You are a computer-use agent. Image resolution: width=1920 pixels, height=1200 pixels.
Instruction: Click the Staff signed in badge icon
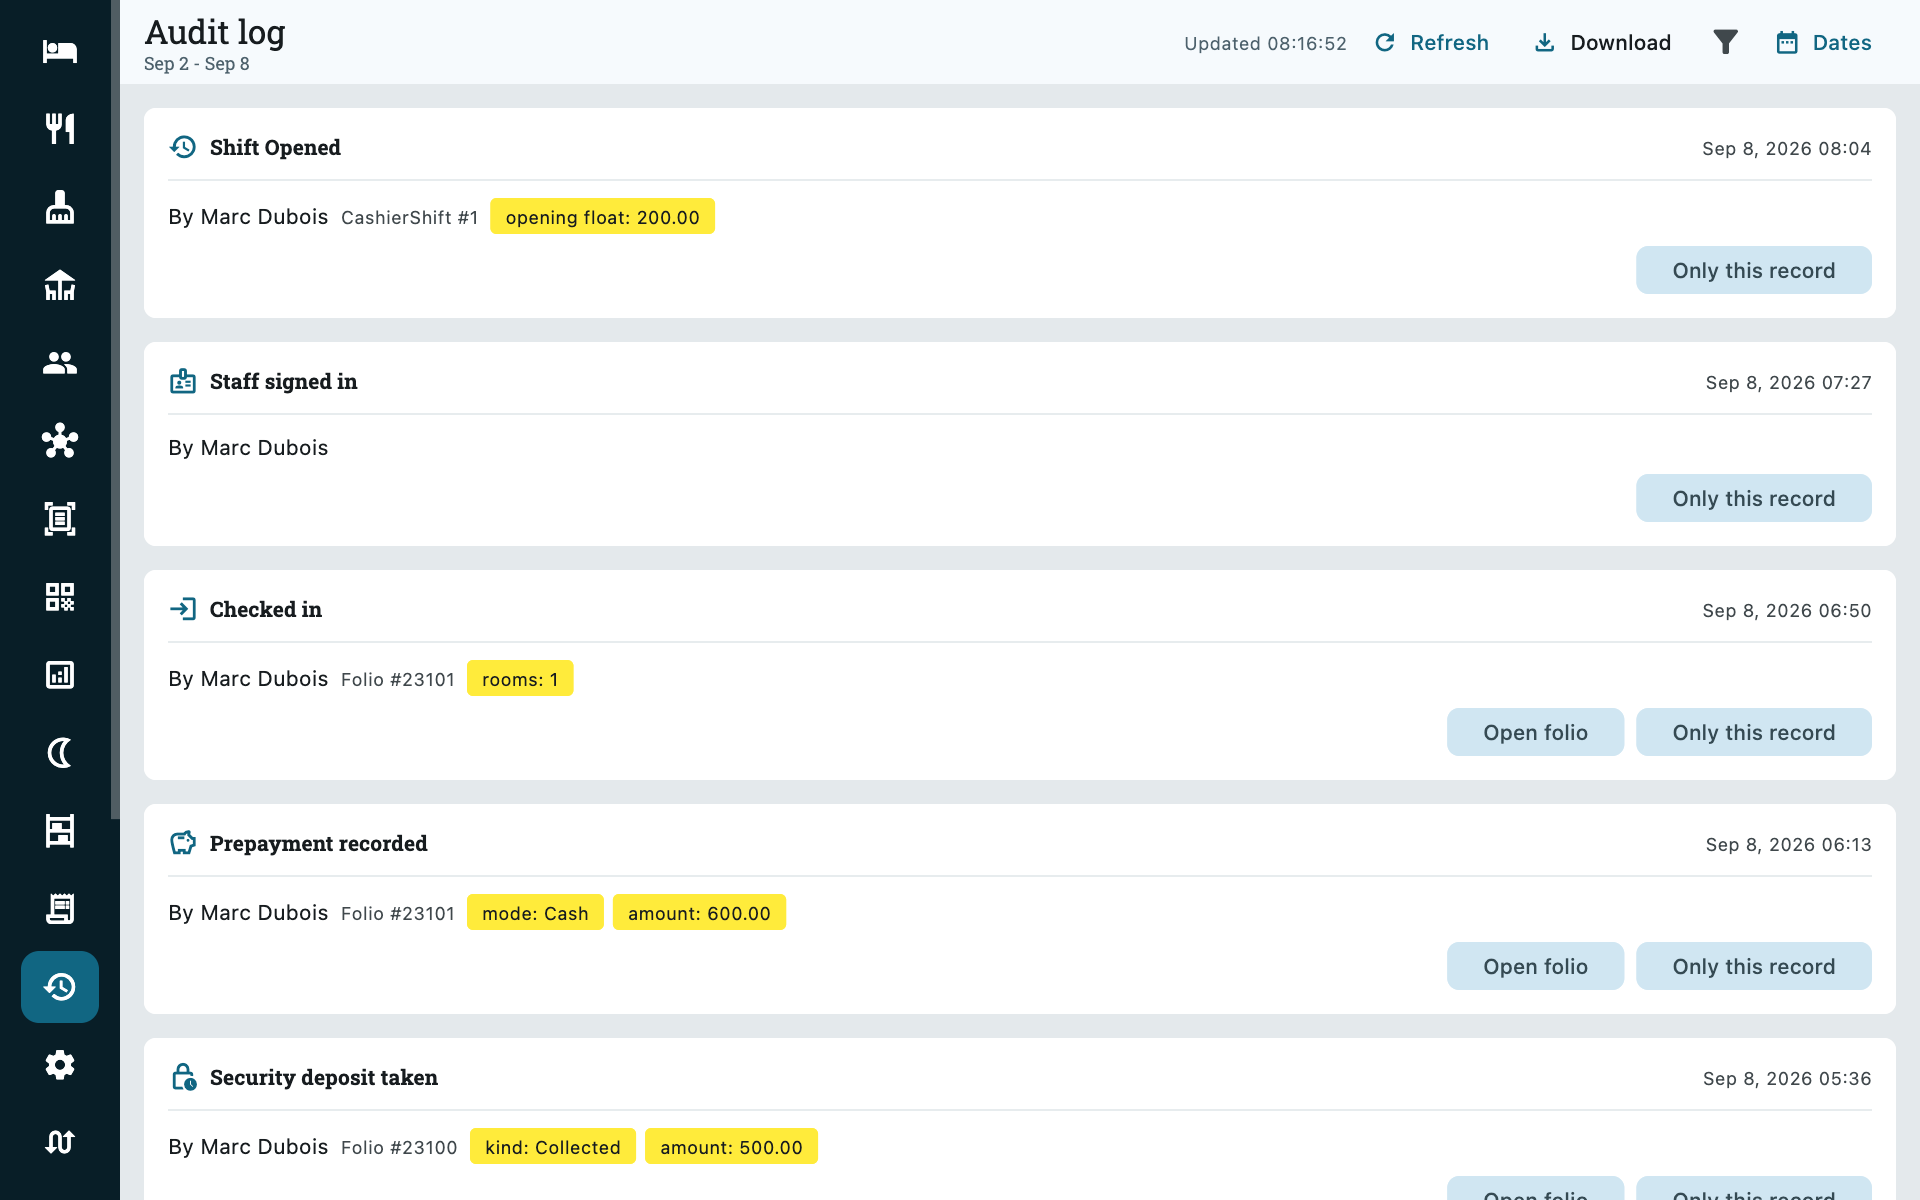(183, 381)
